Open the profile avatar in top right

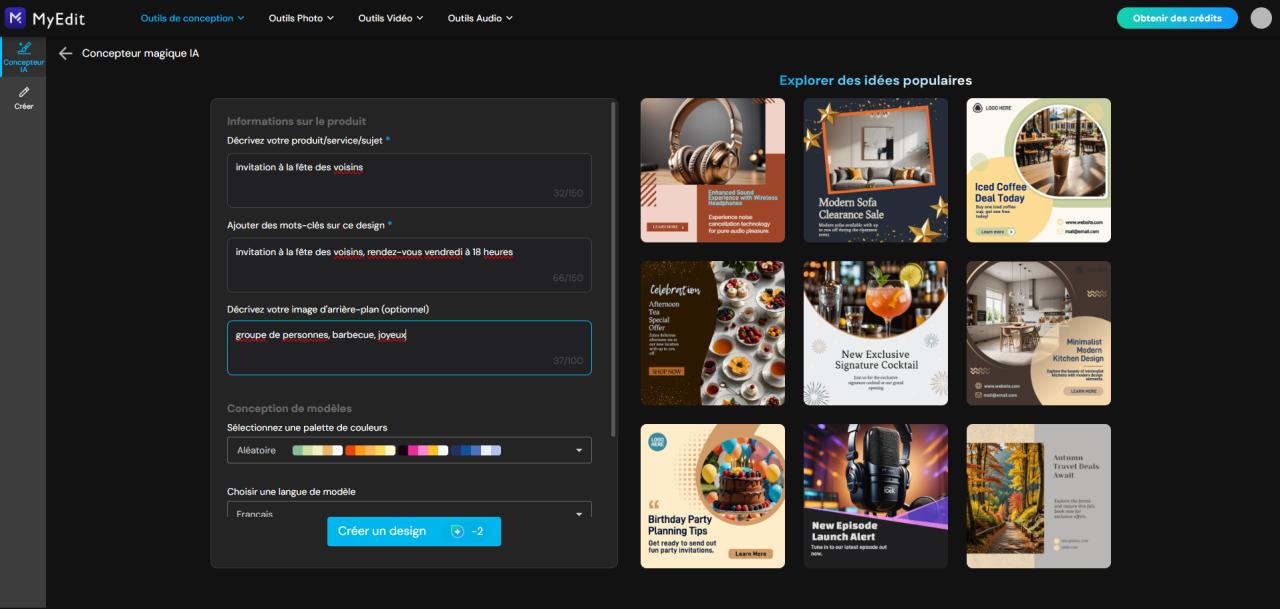click(x=1260, y=17)
